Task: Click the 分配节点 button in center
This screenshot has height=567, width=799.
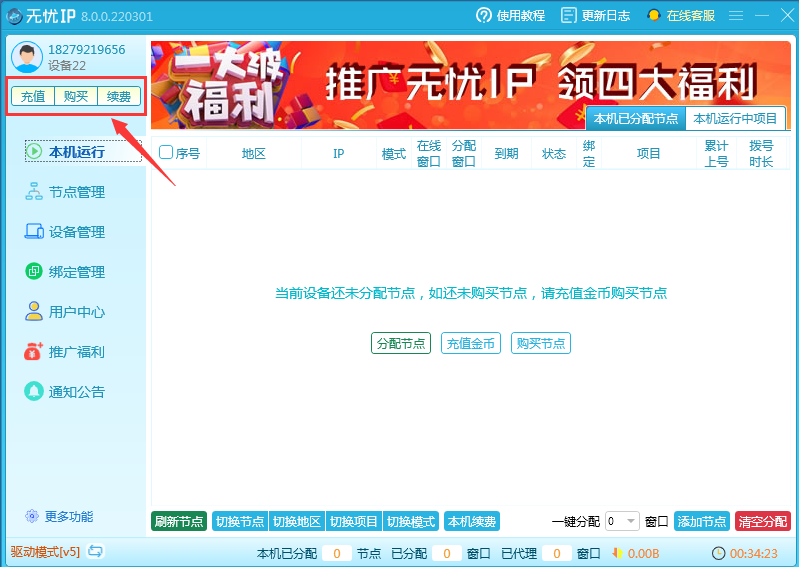Action: (401, 343)
